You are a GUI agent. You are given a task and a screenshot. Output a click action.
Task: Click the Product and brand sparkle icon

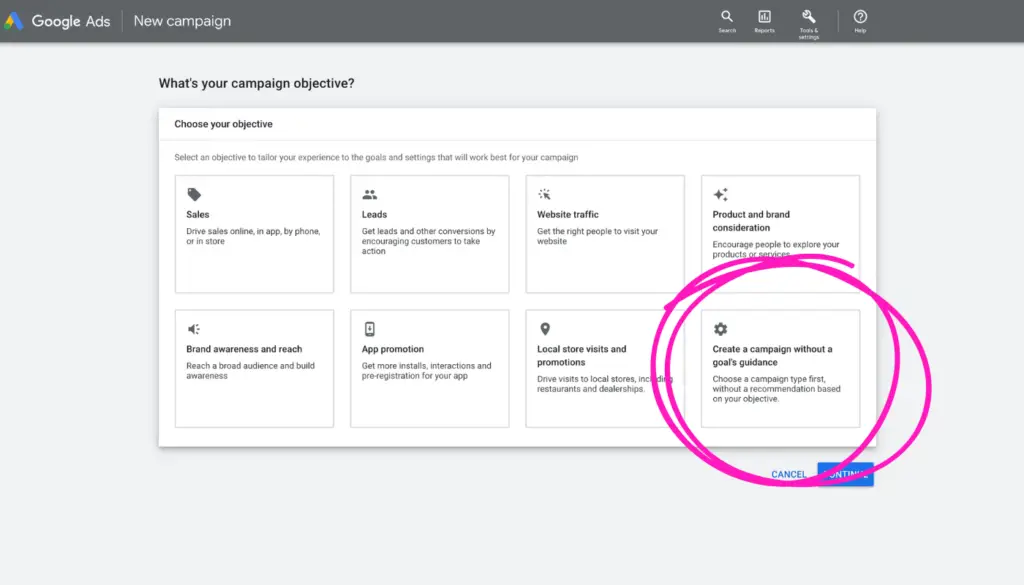click(720, 195)
